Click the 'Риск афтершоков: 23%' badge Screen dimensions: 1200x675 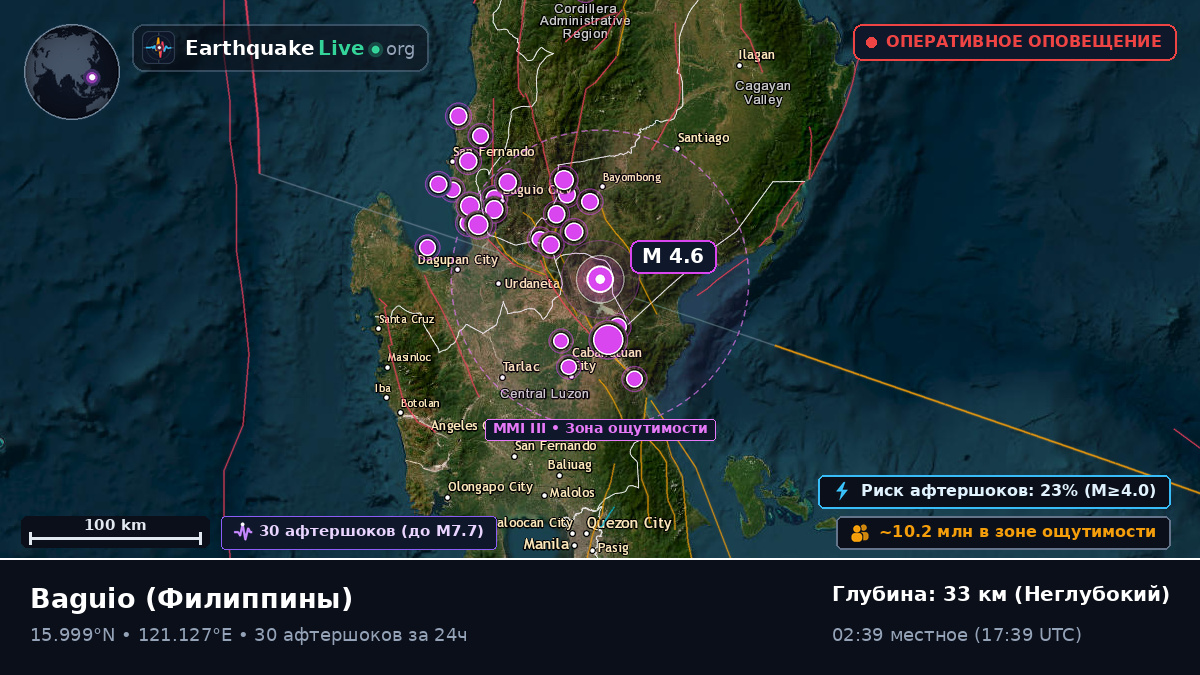[x=995, y=491]
